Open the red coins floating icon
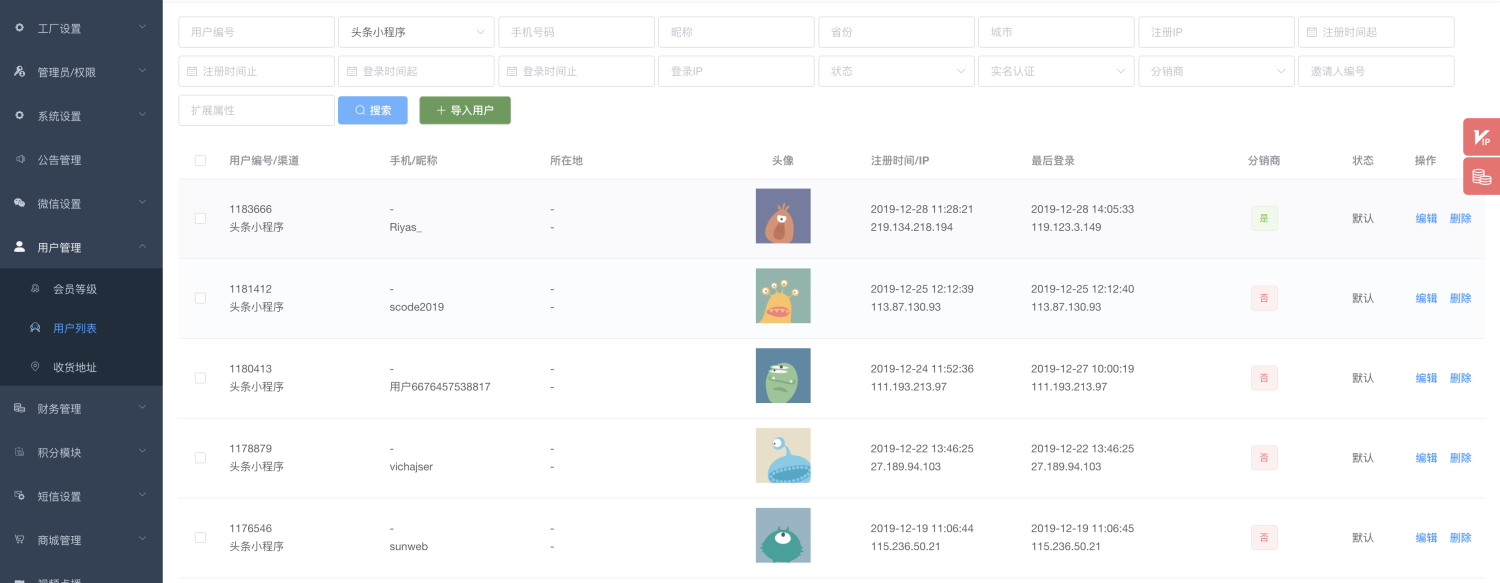 1482,176
